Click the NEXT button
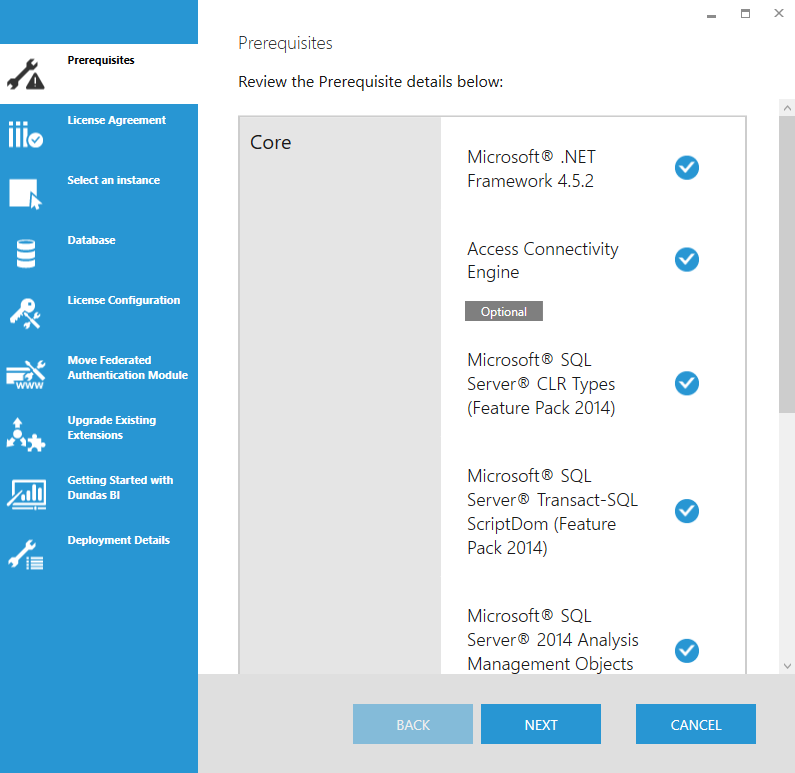 click(x=540, y=724)
